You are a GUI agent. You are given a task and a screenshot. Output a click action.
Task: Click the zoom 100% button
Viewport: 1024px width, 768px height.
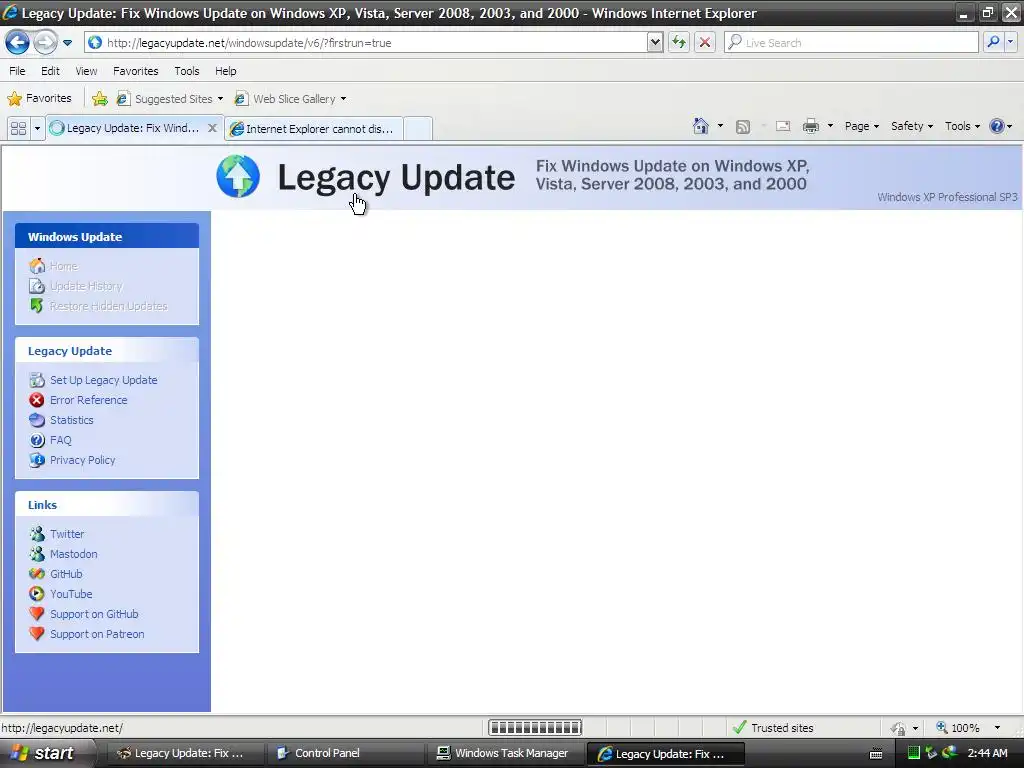pyautogui.click(x=958, y=728)
